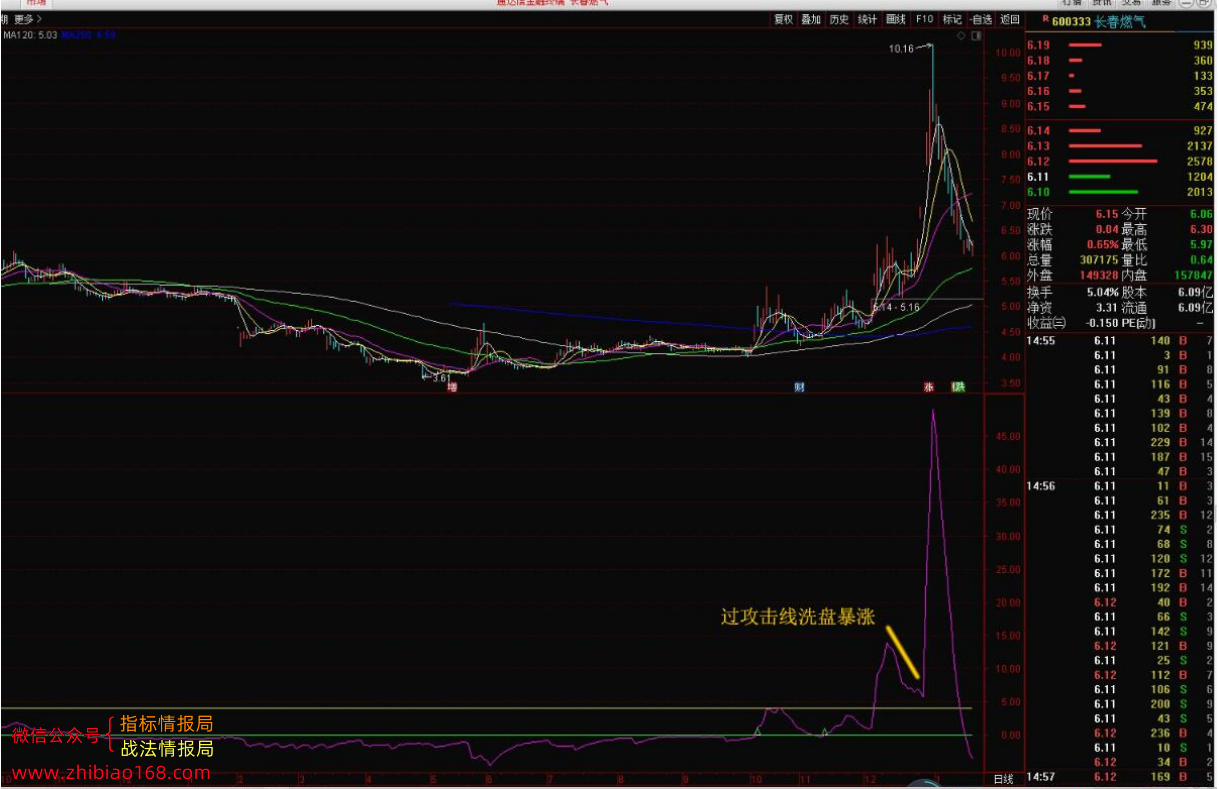The image size is (1219, 789).
Task: Click the 净资 value 3.31
Action: click(1107, 308)
